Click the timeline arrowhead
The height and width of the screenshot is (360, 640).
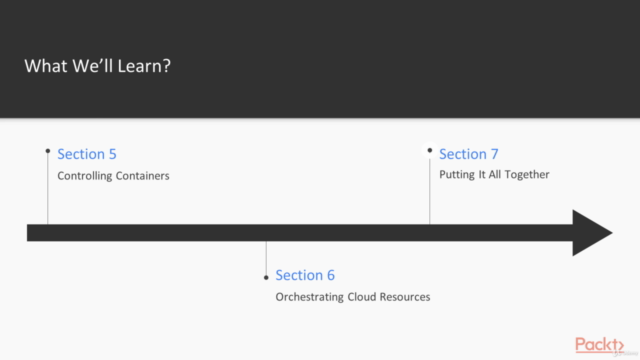(x=592, y=233)
